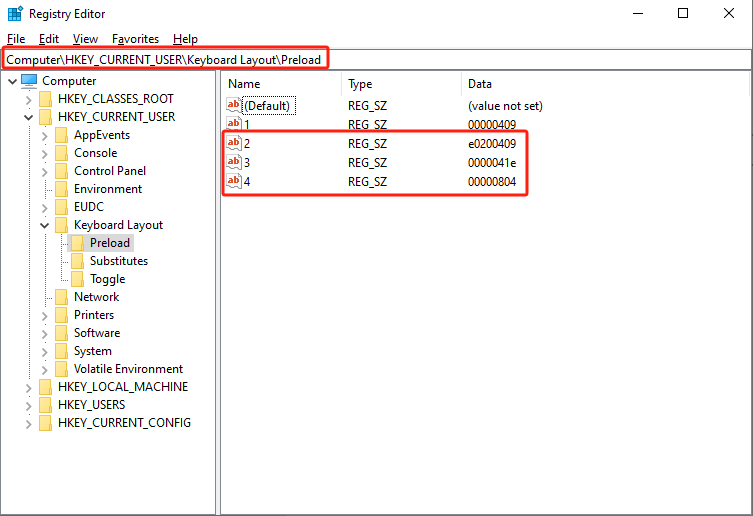Select value 3 with data 0000041e

(x=247, y=162)
